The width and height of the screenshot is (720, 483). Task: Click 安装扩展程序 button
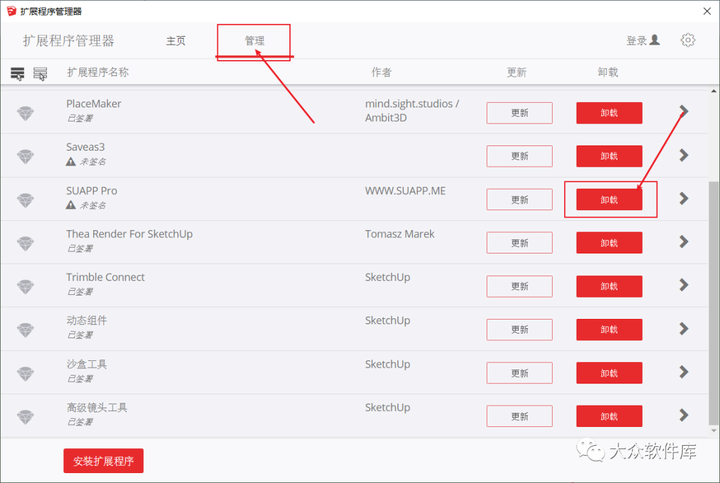tap(103, 461)
